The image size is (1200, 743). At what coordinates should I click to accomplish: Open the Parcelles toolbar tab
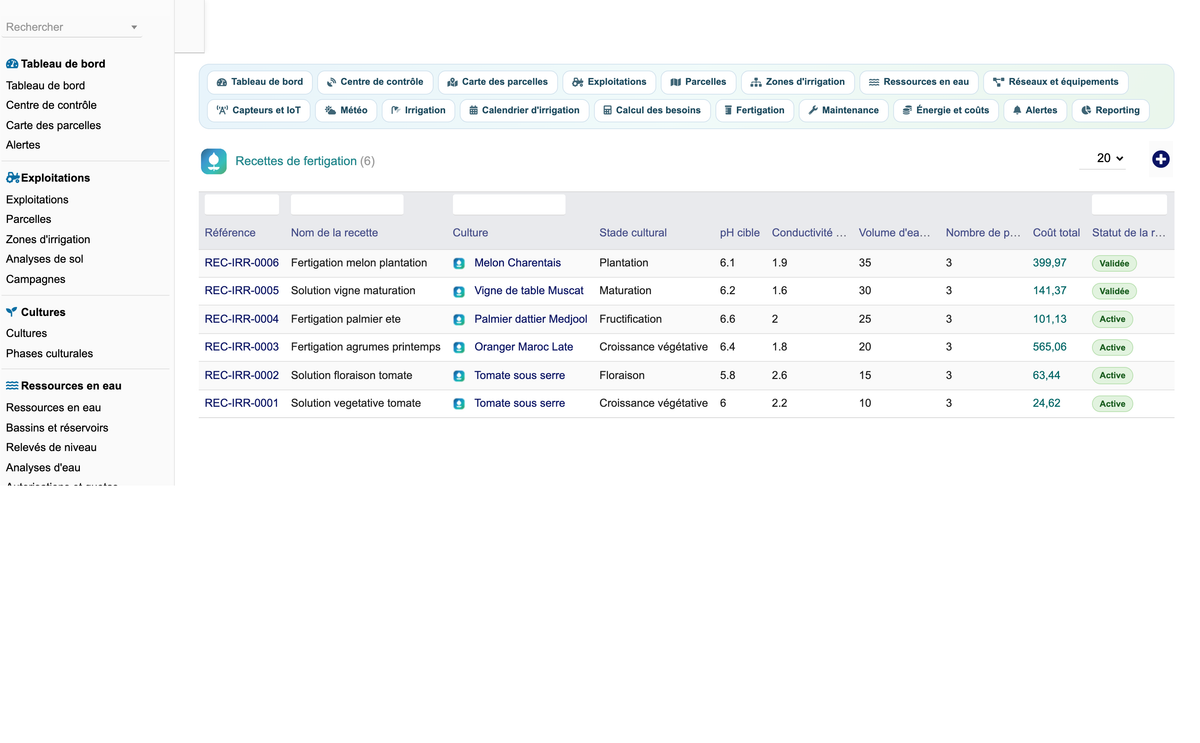click(x=699, y=82)
